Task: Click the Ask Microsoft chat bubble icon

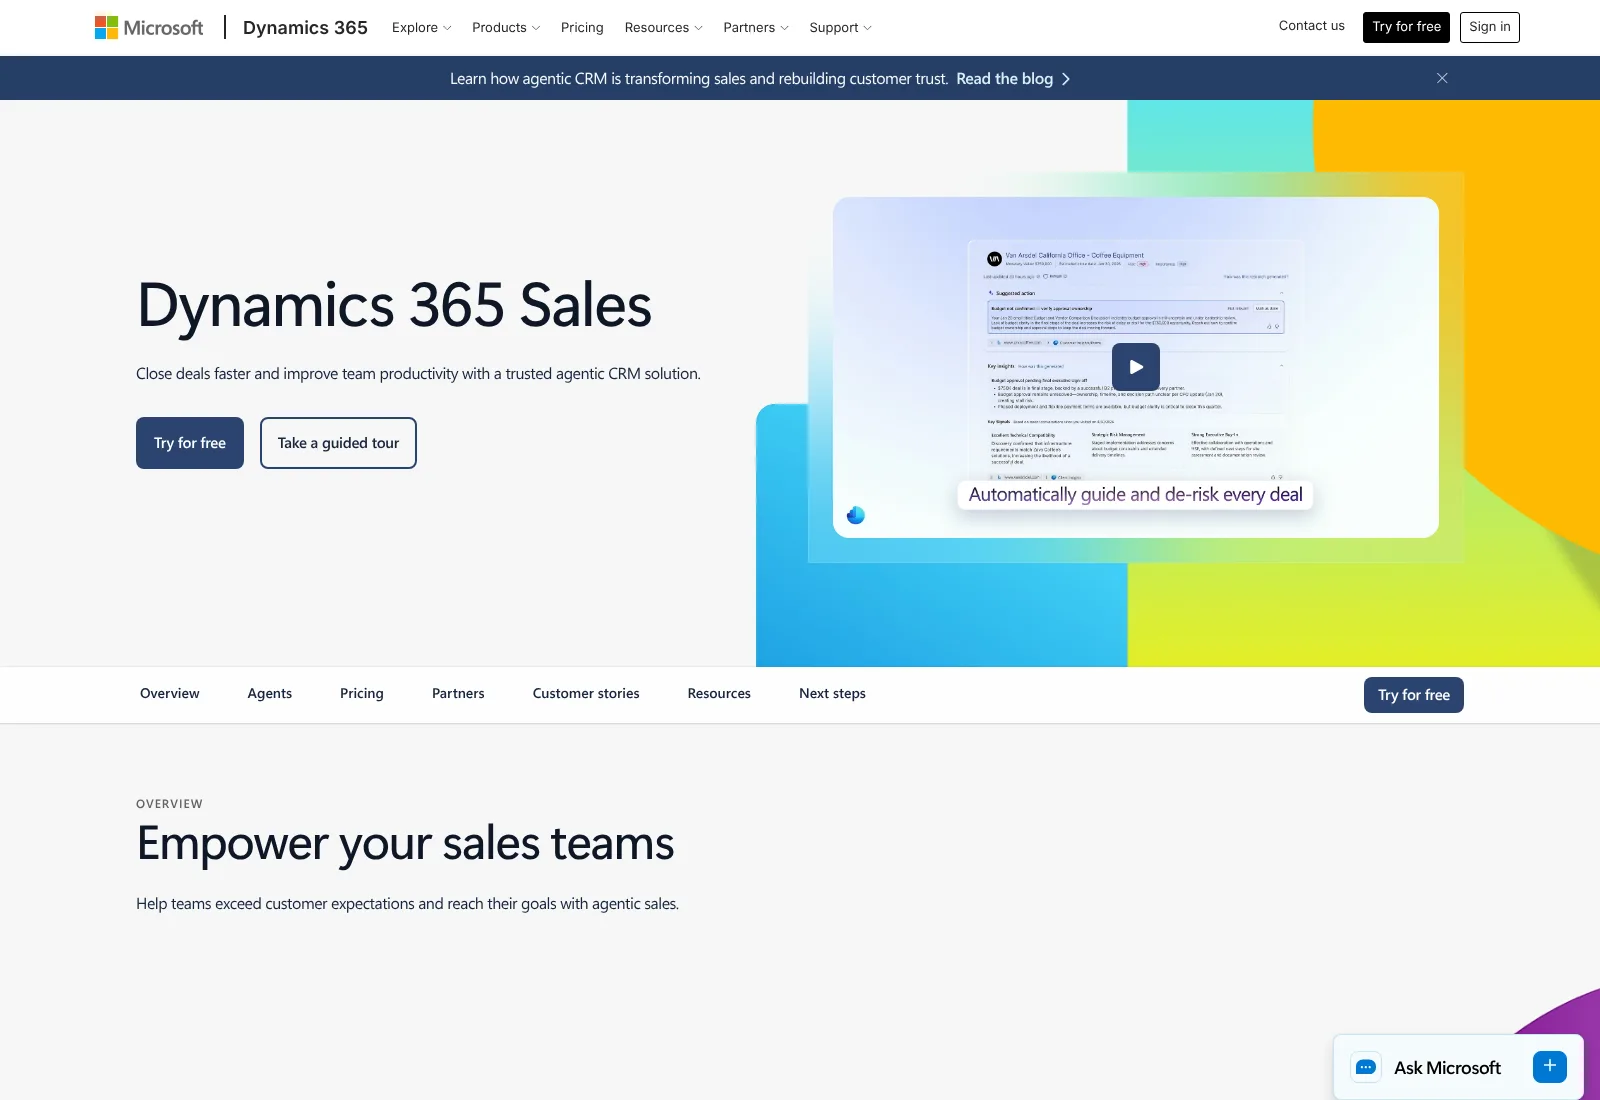Action: point(1366,1067)
